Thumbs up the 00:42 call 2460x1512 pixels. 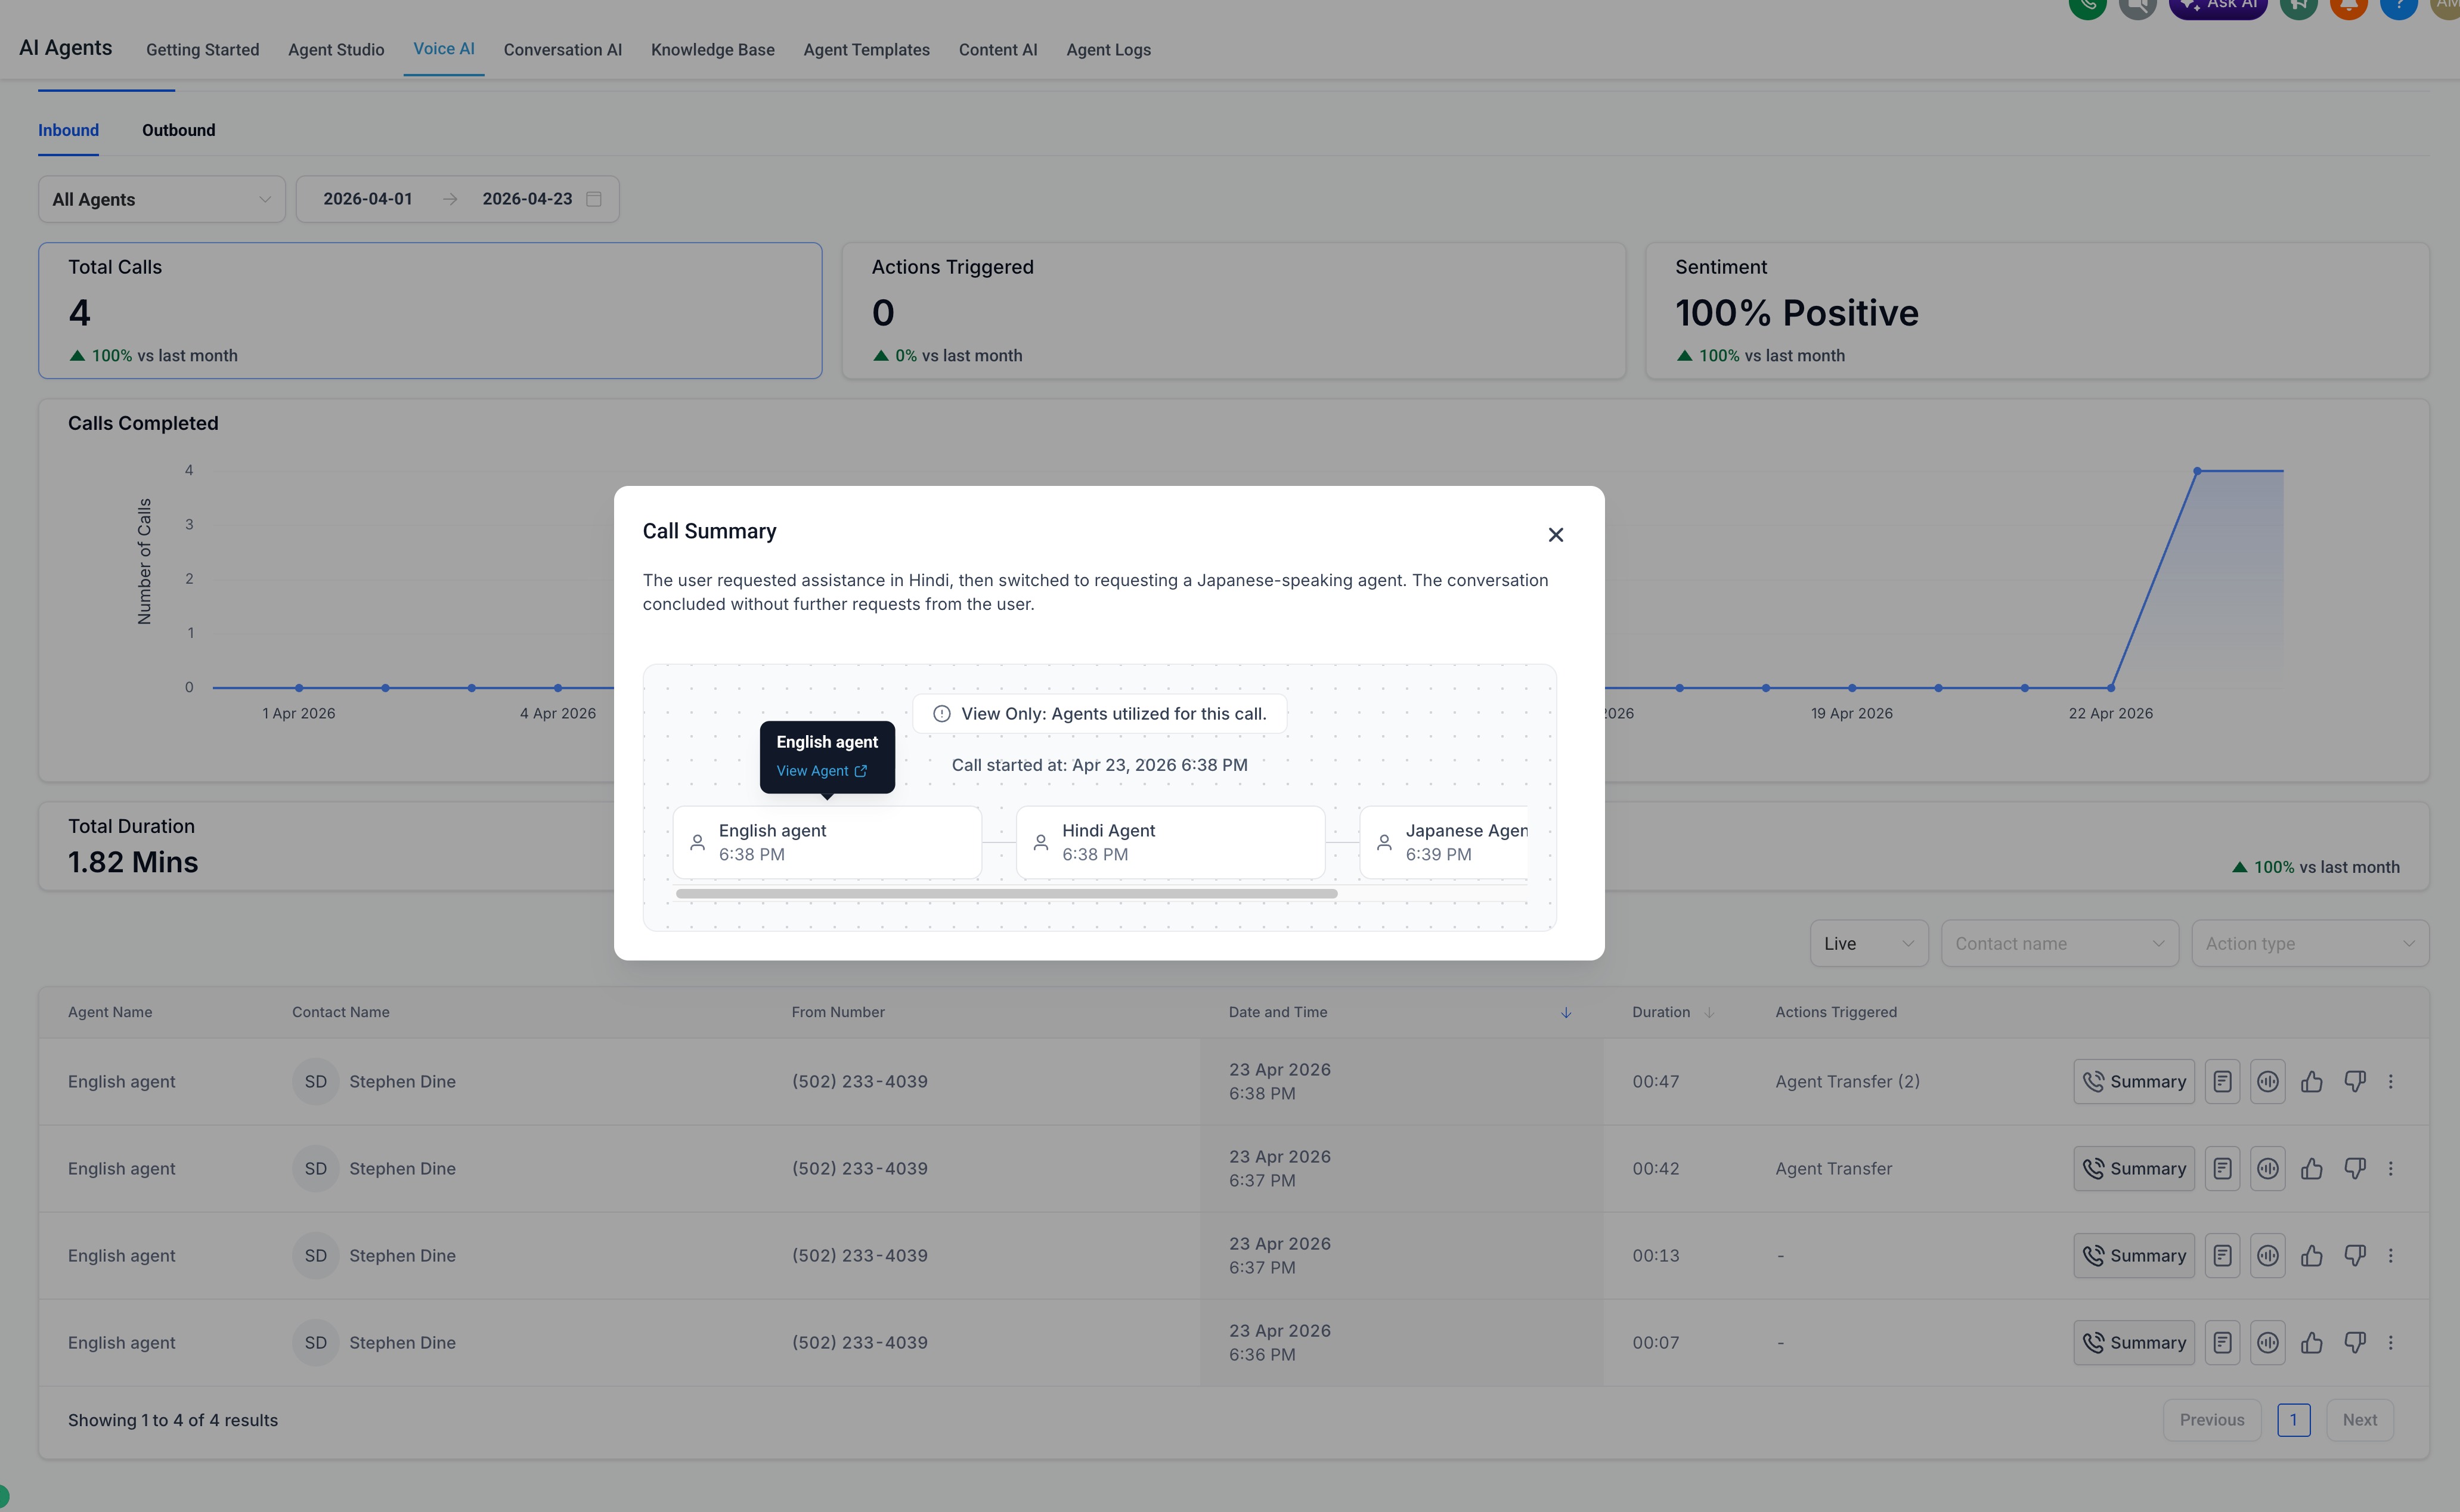click(2311, 1168)
